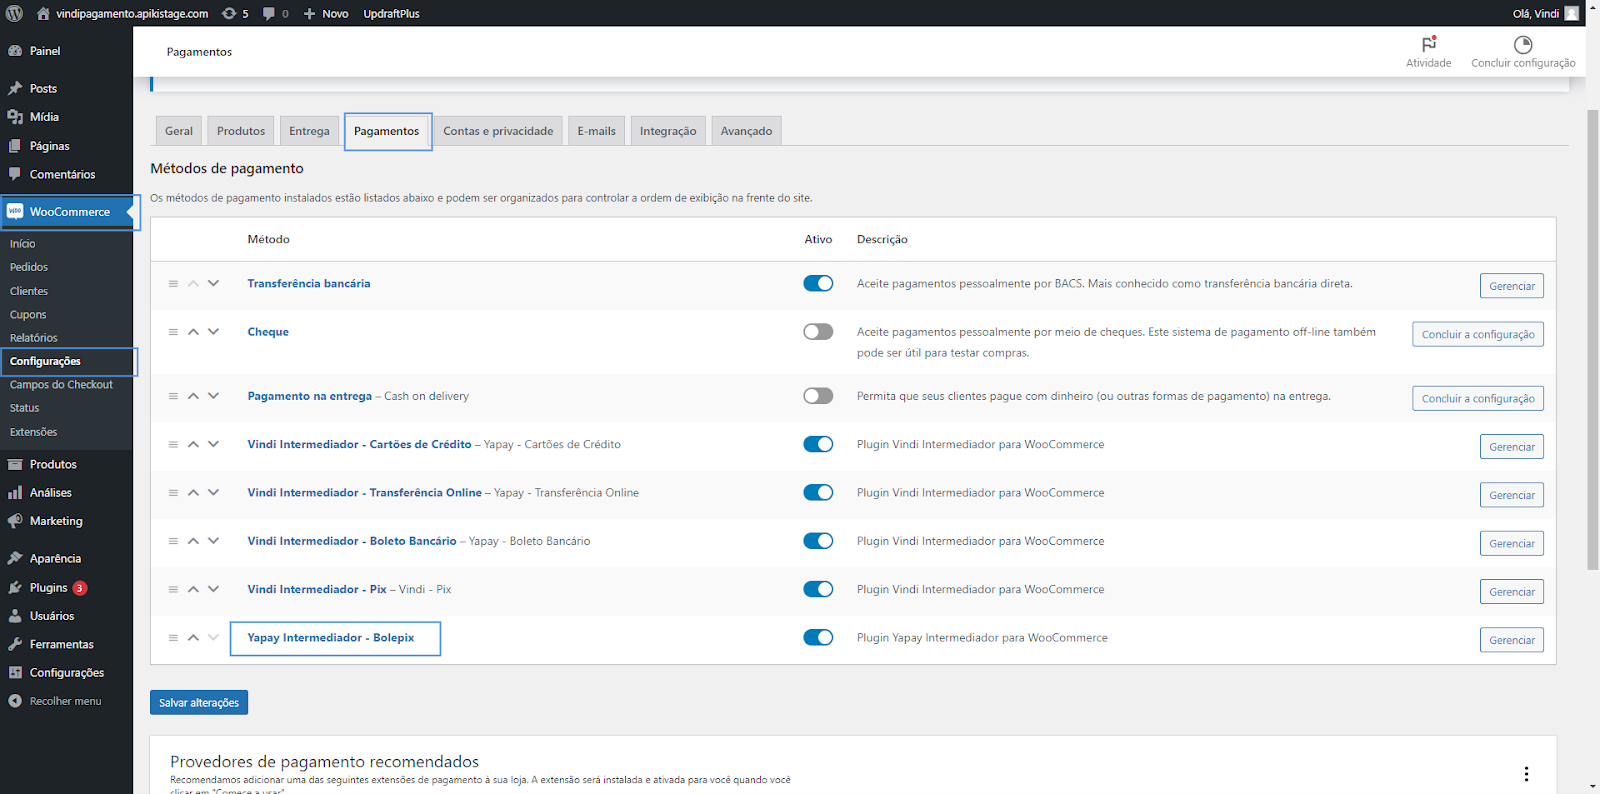Open the Yapay Intermediador - Bolepix link
This screenshot has height=794, width=1600.
click(331, 638)
